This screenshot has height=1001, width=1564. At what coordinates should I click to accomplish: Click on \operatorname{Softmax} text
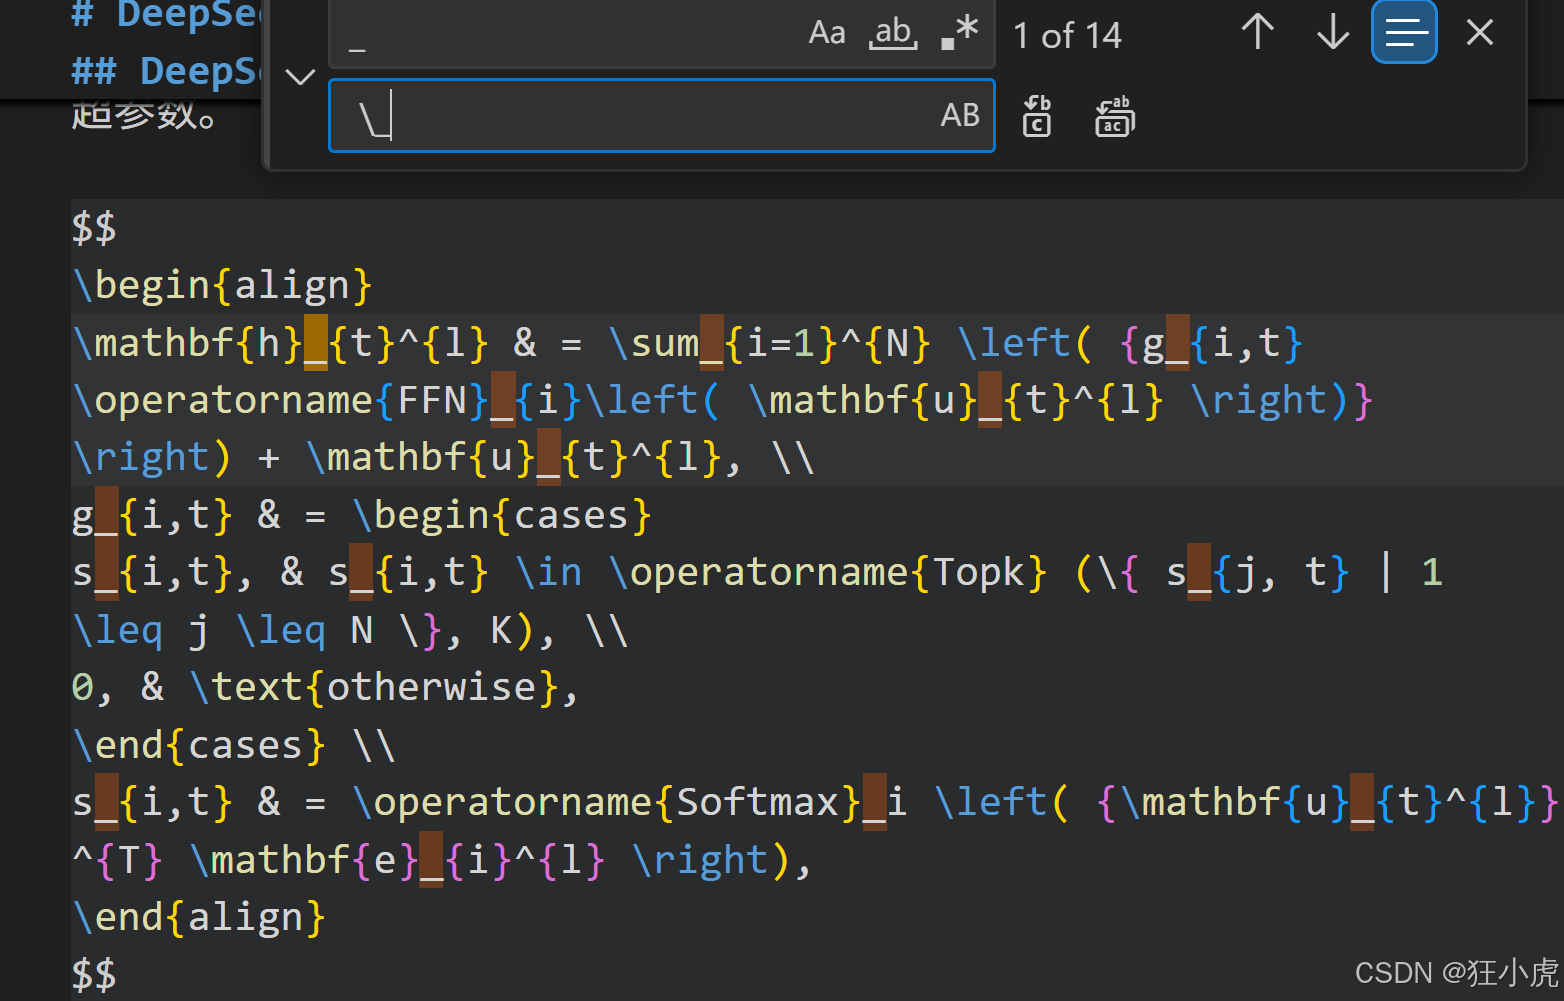tap(607, 803)
